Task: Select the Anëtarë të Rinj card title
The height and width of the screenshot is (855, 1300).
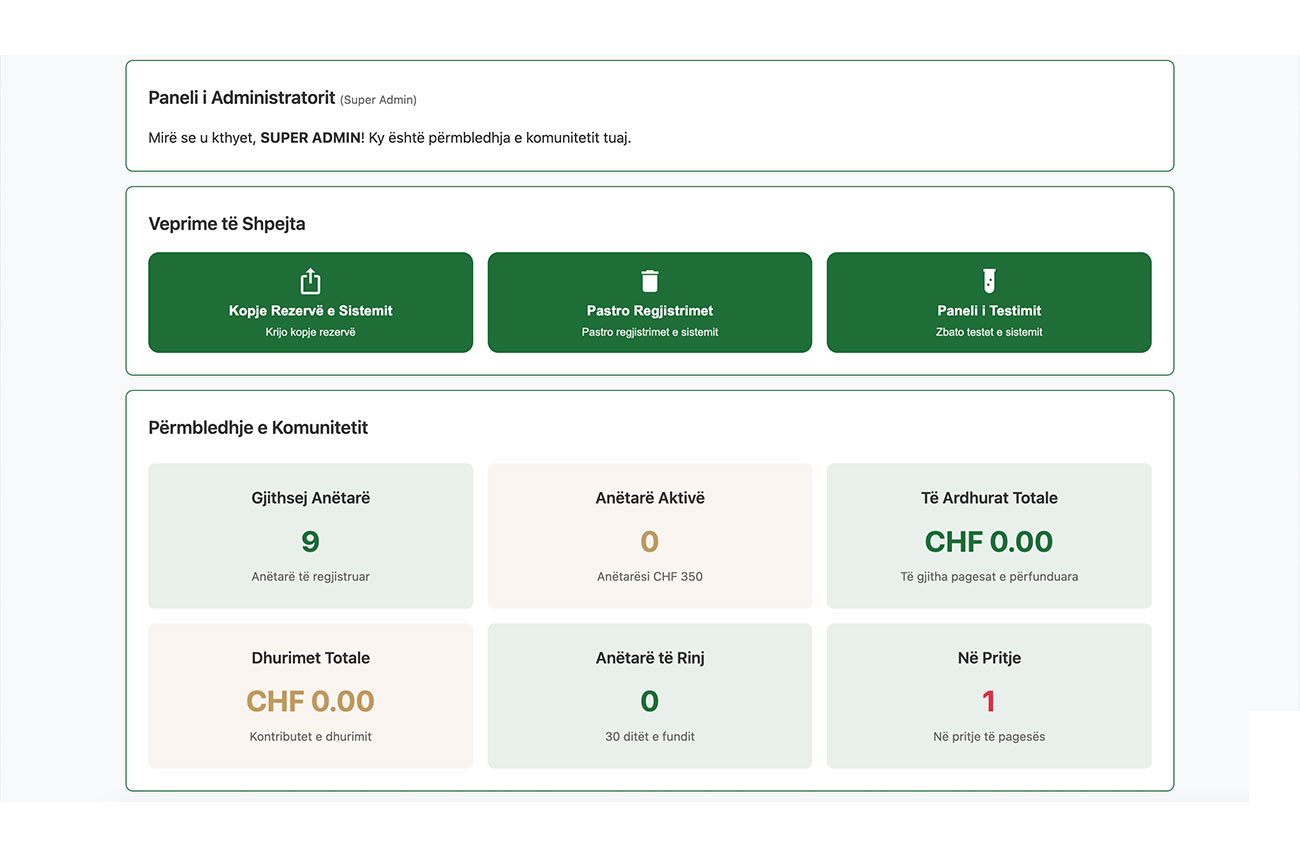Action: pyautogui.click(x=649, y=658)
